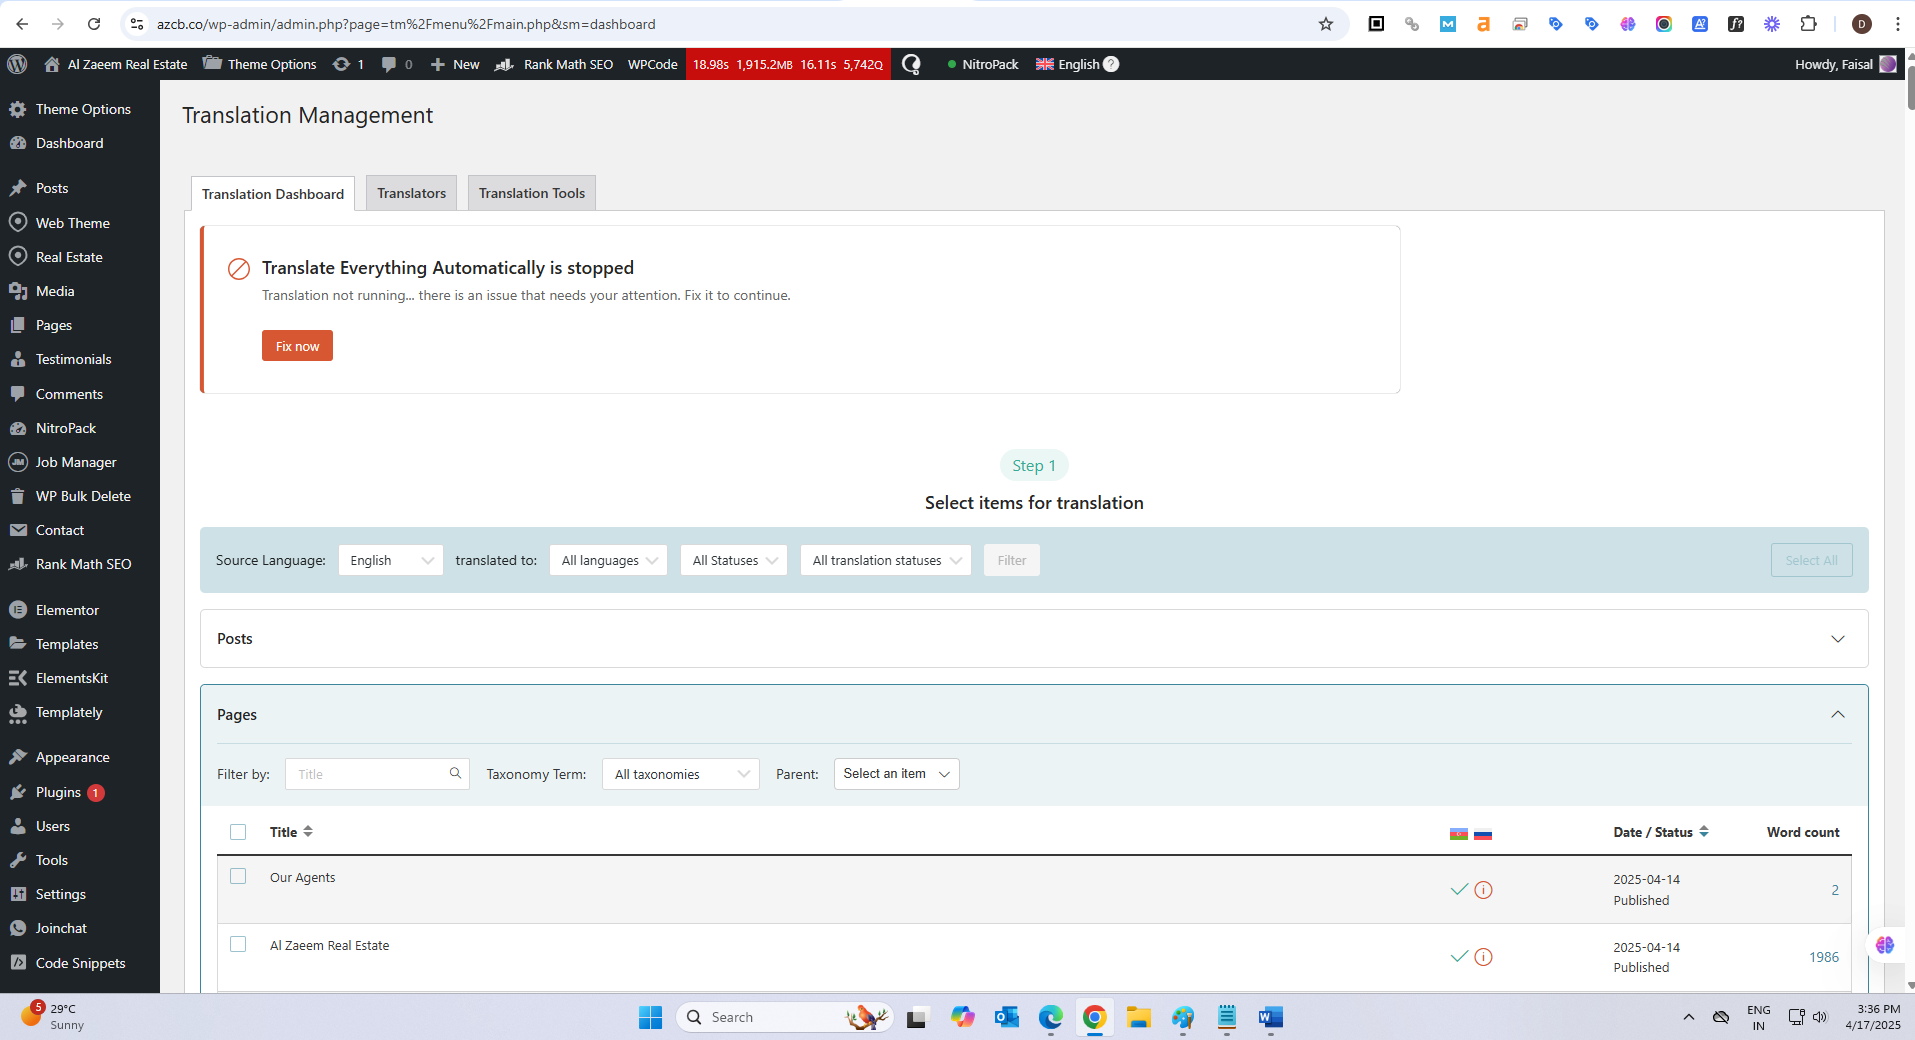Switch to the Translation Tools tab
The height and width of the screenshot is (1040, 1915).
[532, 193]
